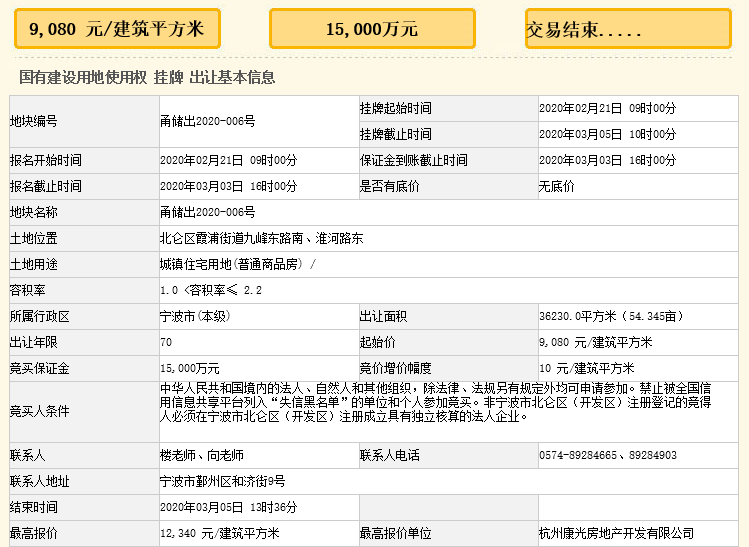Select the 国有建设用地使用权 挂牌 出让基本信息 heading

147,77
